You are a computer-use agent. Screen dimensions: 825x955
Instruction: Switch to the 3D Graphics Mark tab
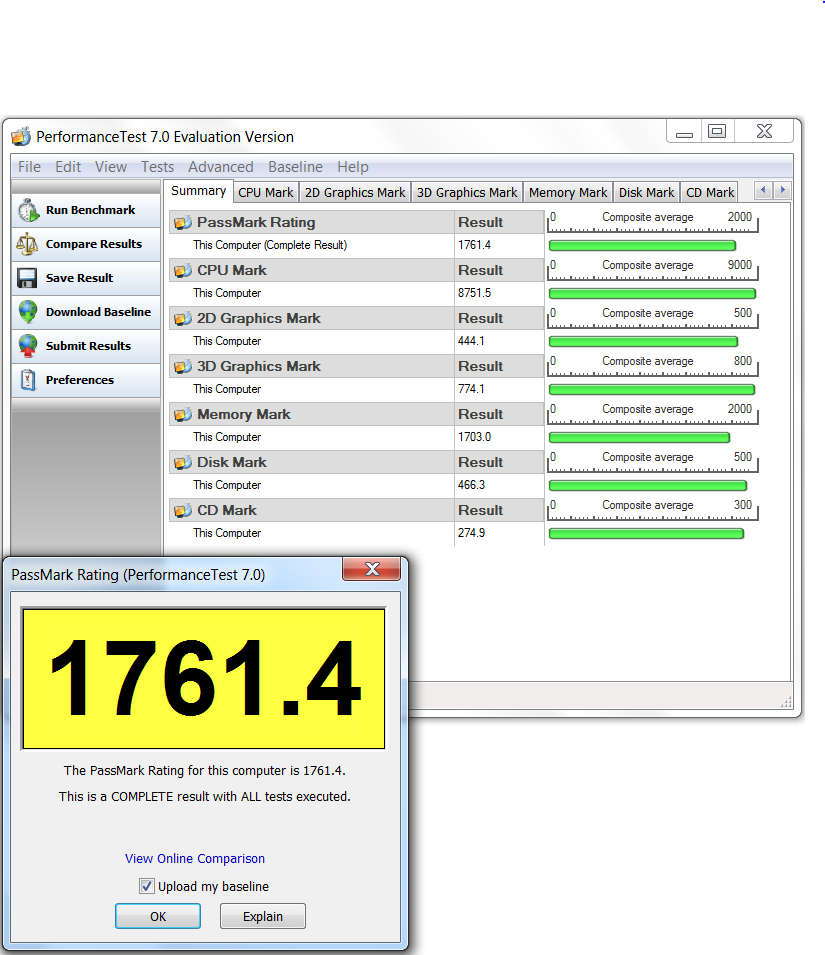point(467,192)
